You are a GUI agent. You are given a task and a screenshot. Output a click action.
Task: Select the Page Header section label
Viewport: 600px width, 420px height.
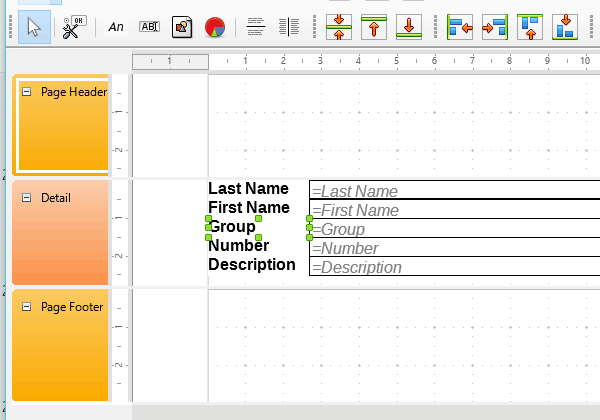click(x=74, y=92)
